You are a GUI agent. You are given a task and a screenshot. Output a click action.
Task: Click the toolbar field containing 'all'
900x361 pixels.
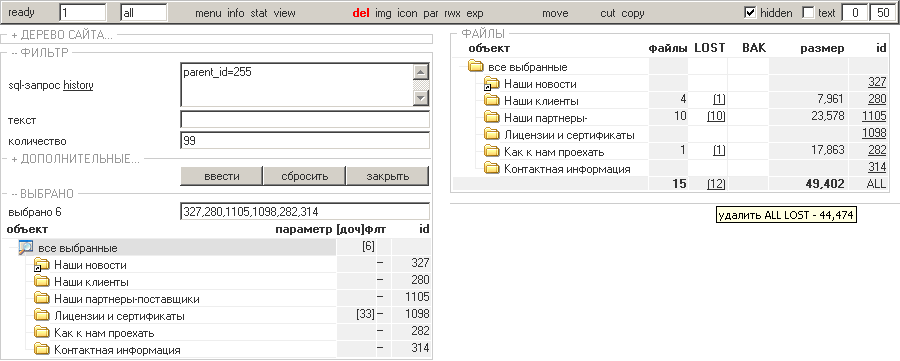click(x=144, y=13)
